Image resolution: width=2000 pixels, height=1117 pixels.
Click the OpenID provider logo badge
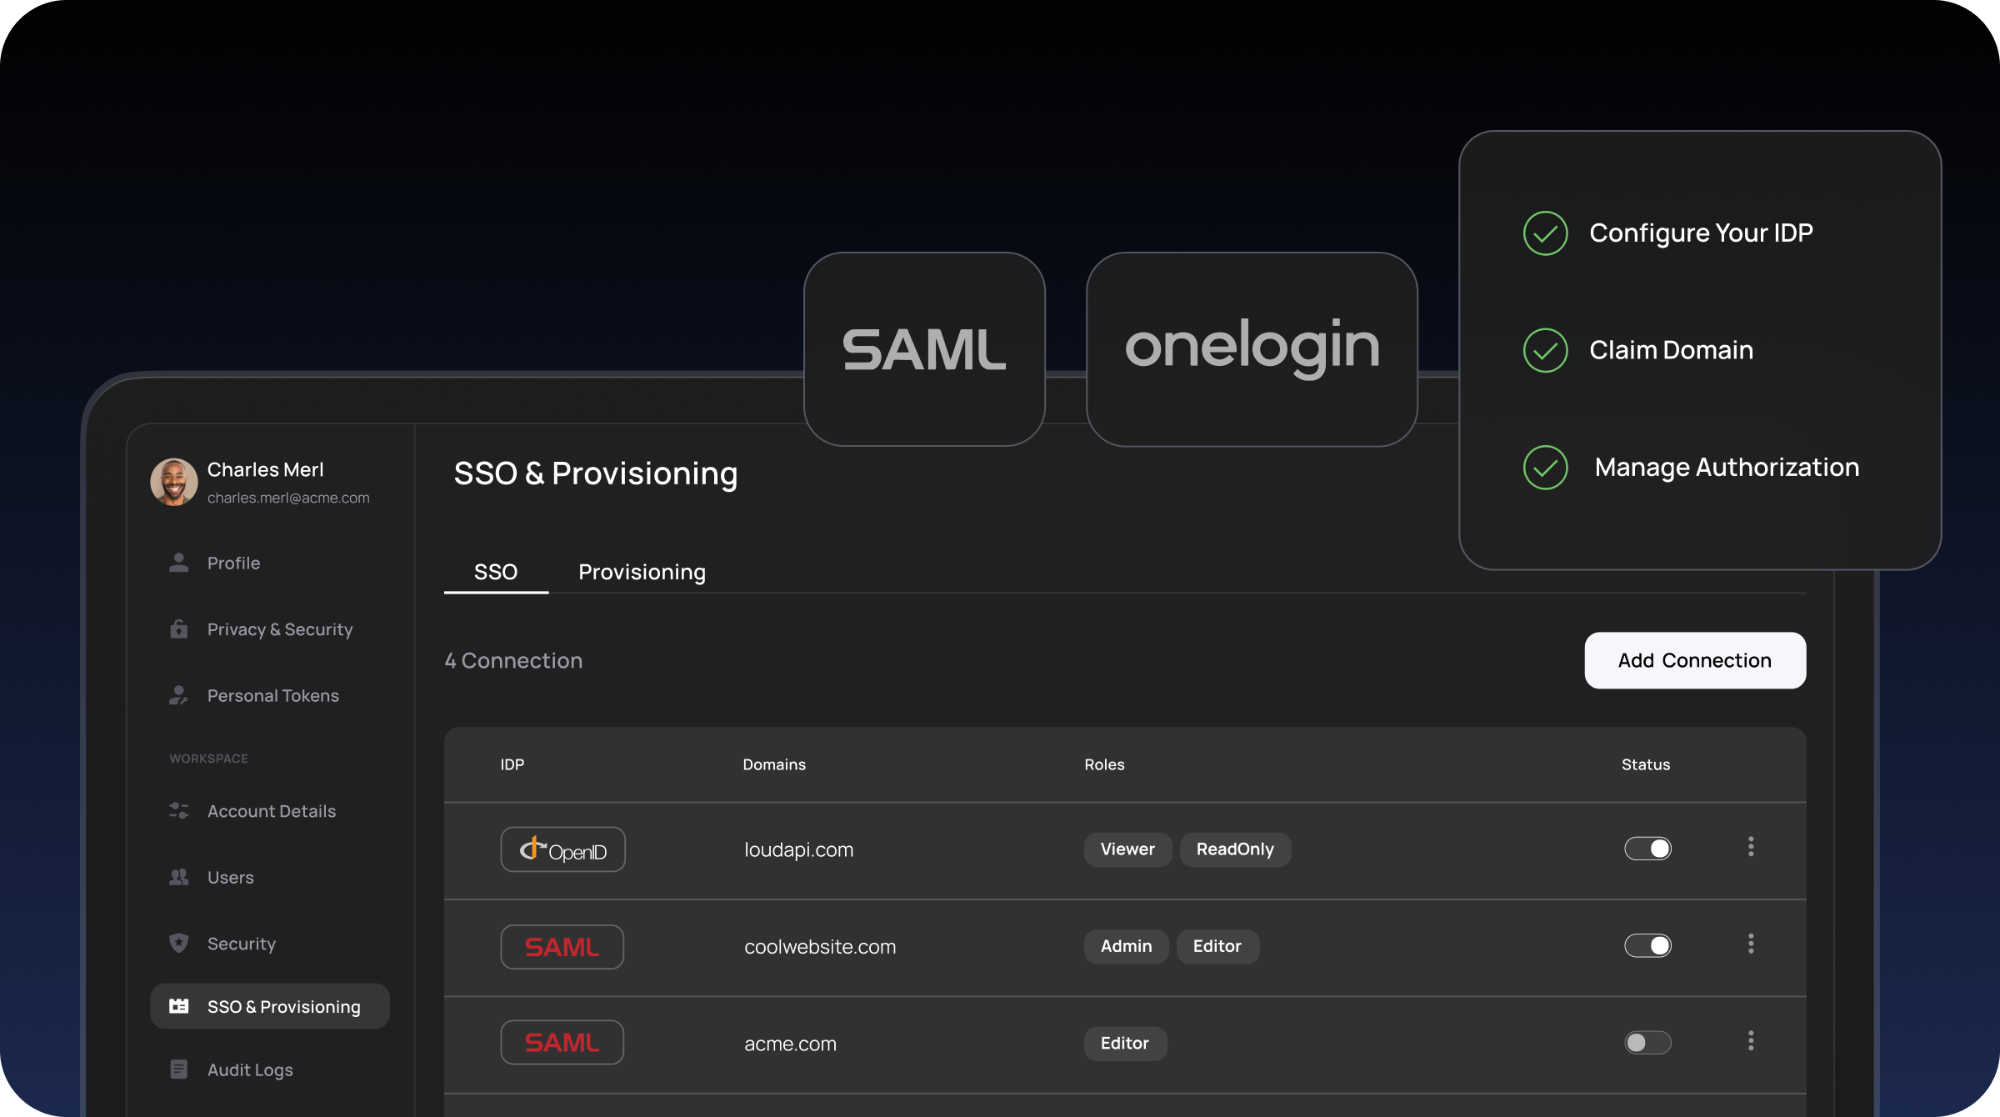pyautogui.click(x=563, y=849)
